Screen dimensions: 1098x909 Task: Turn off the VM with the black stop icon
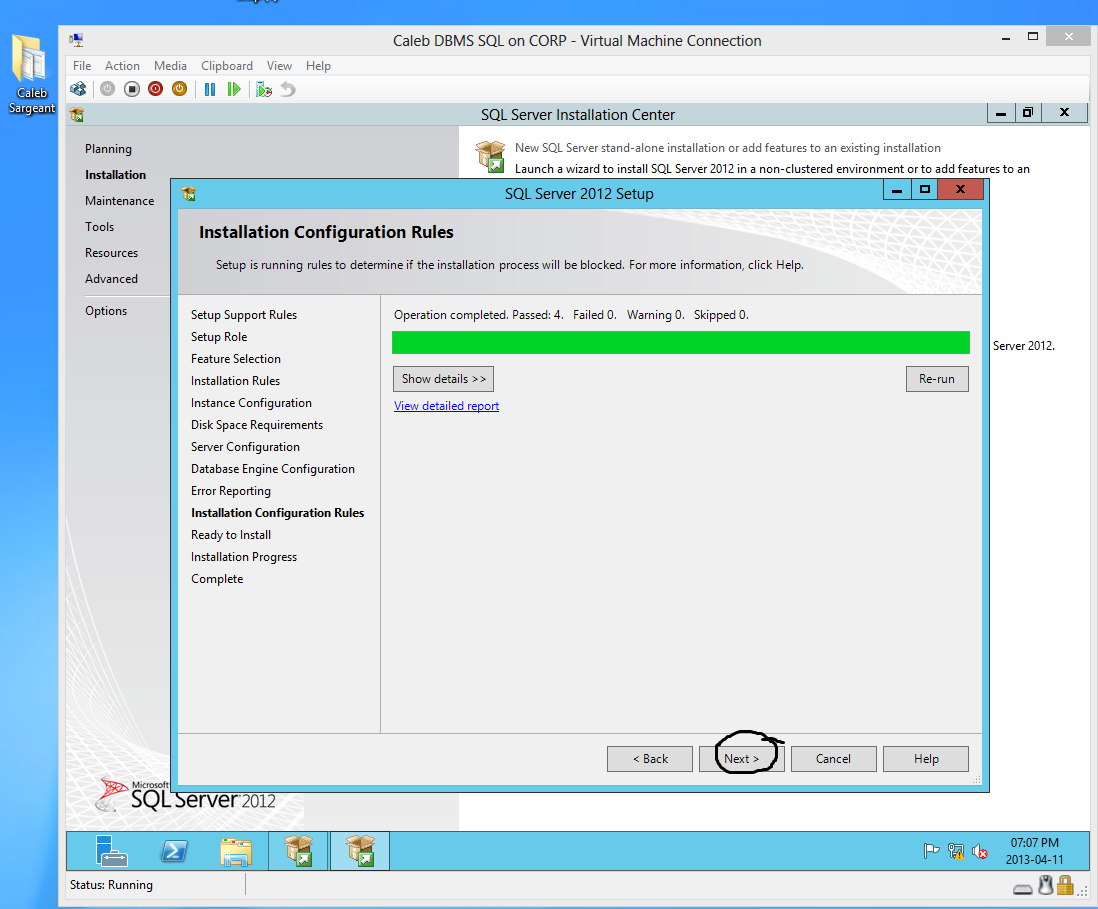tap(132, 89)
